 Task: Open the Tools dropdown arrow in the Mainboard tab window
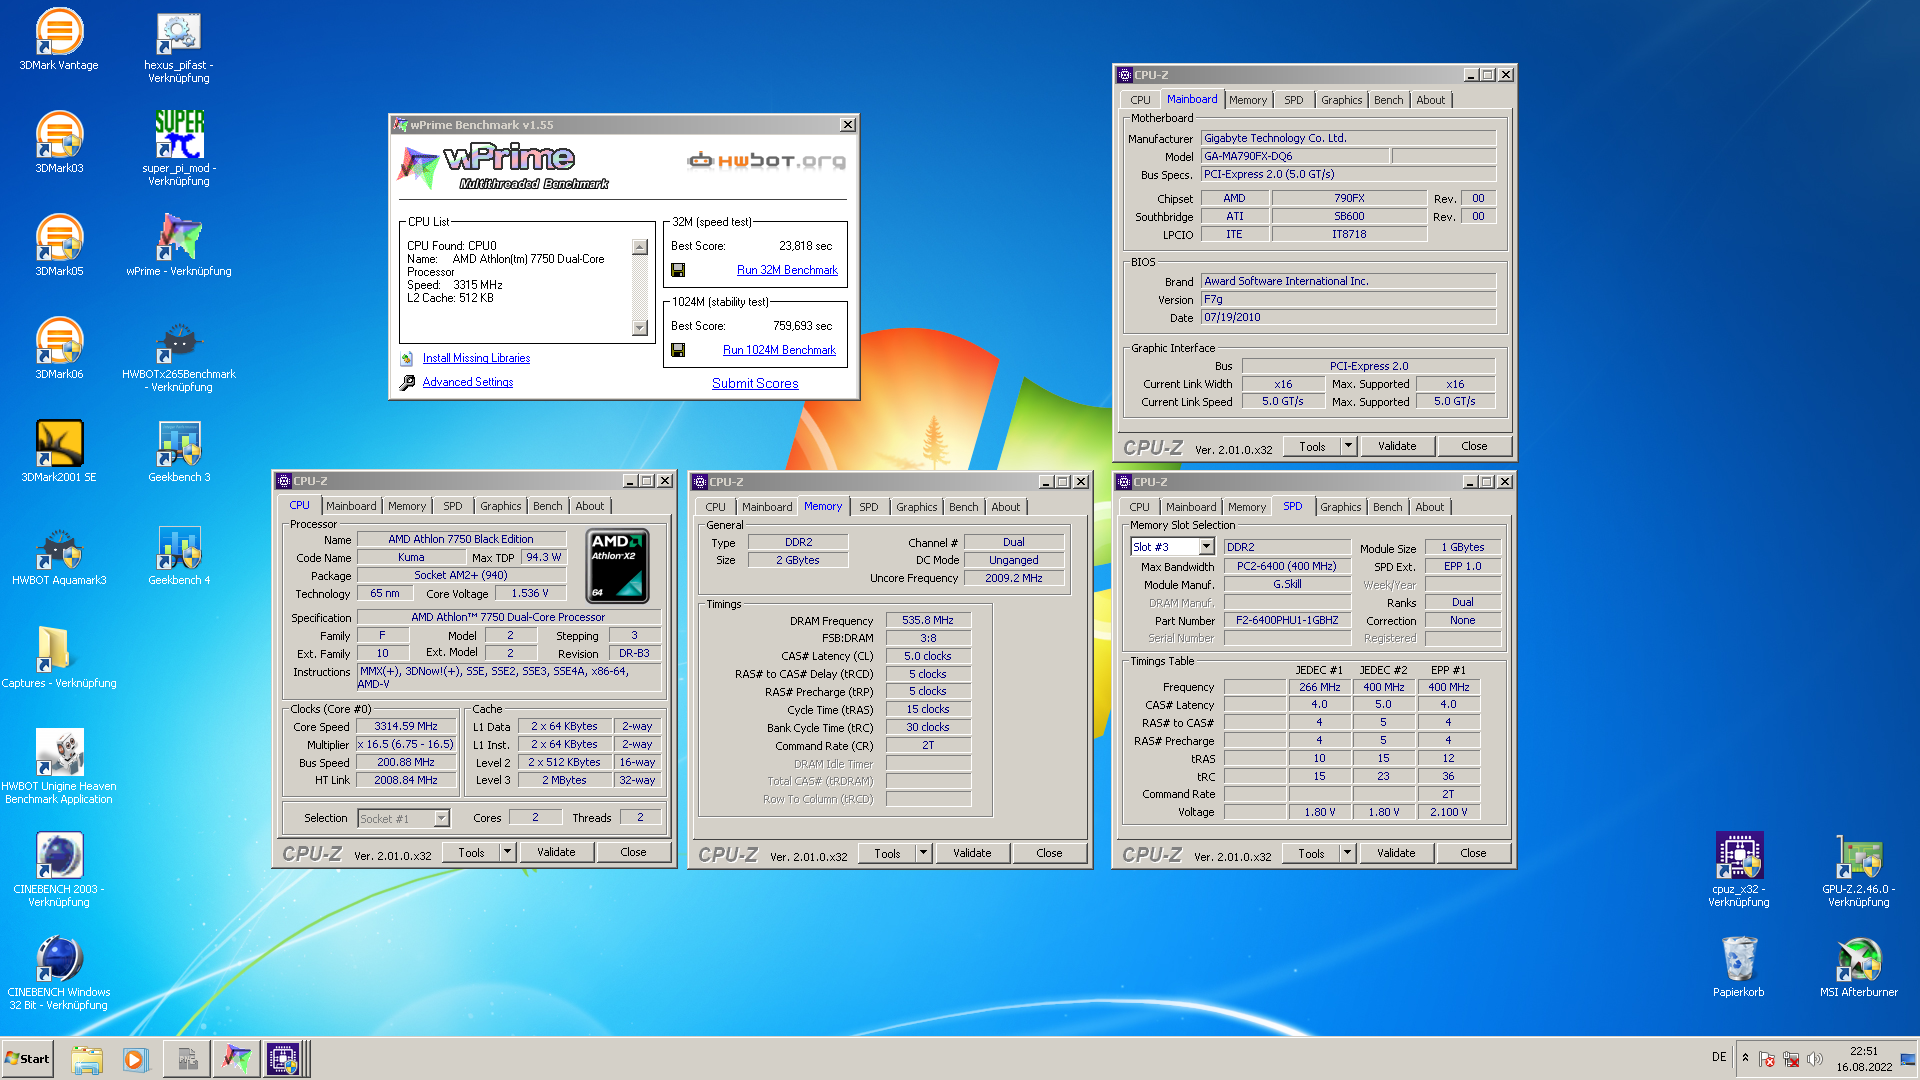point(1349,446)
